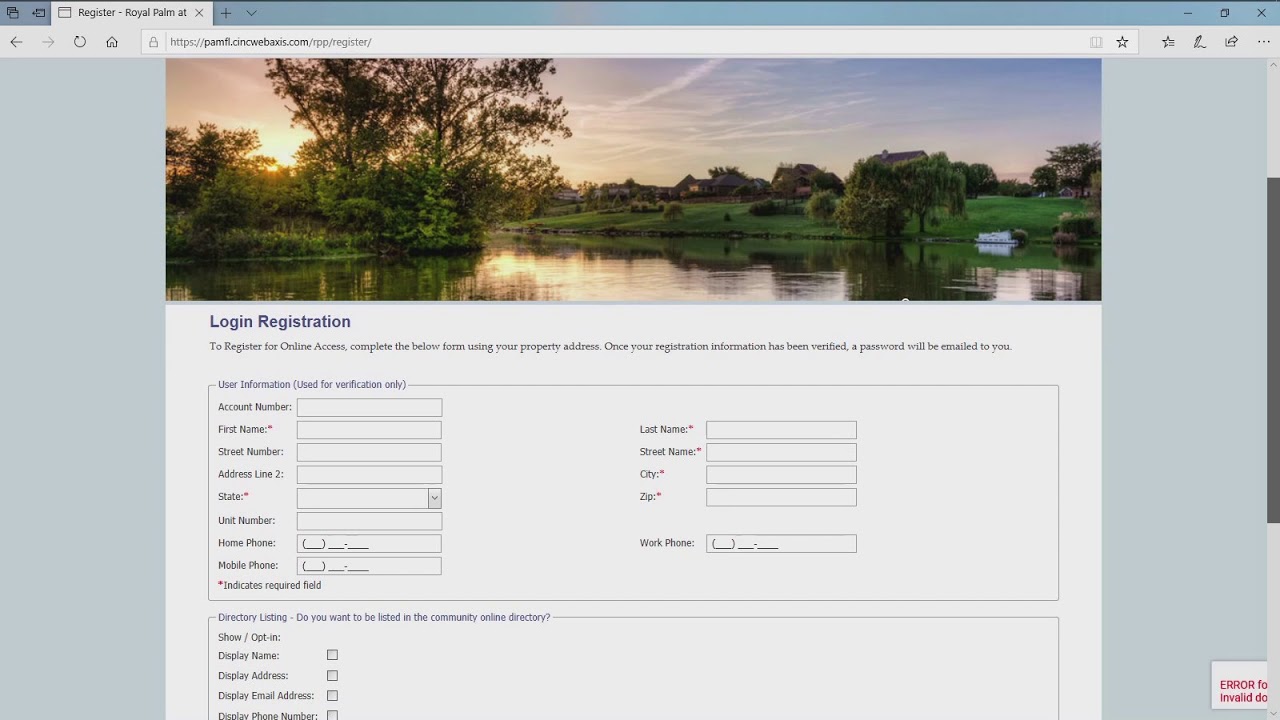Click the 'Indicates required field' note
Screen dimensions: 1280x720
coord(270,586)
